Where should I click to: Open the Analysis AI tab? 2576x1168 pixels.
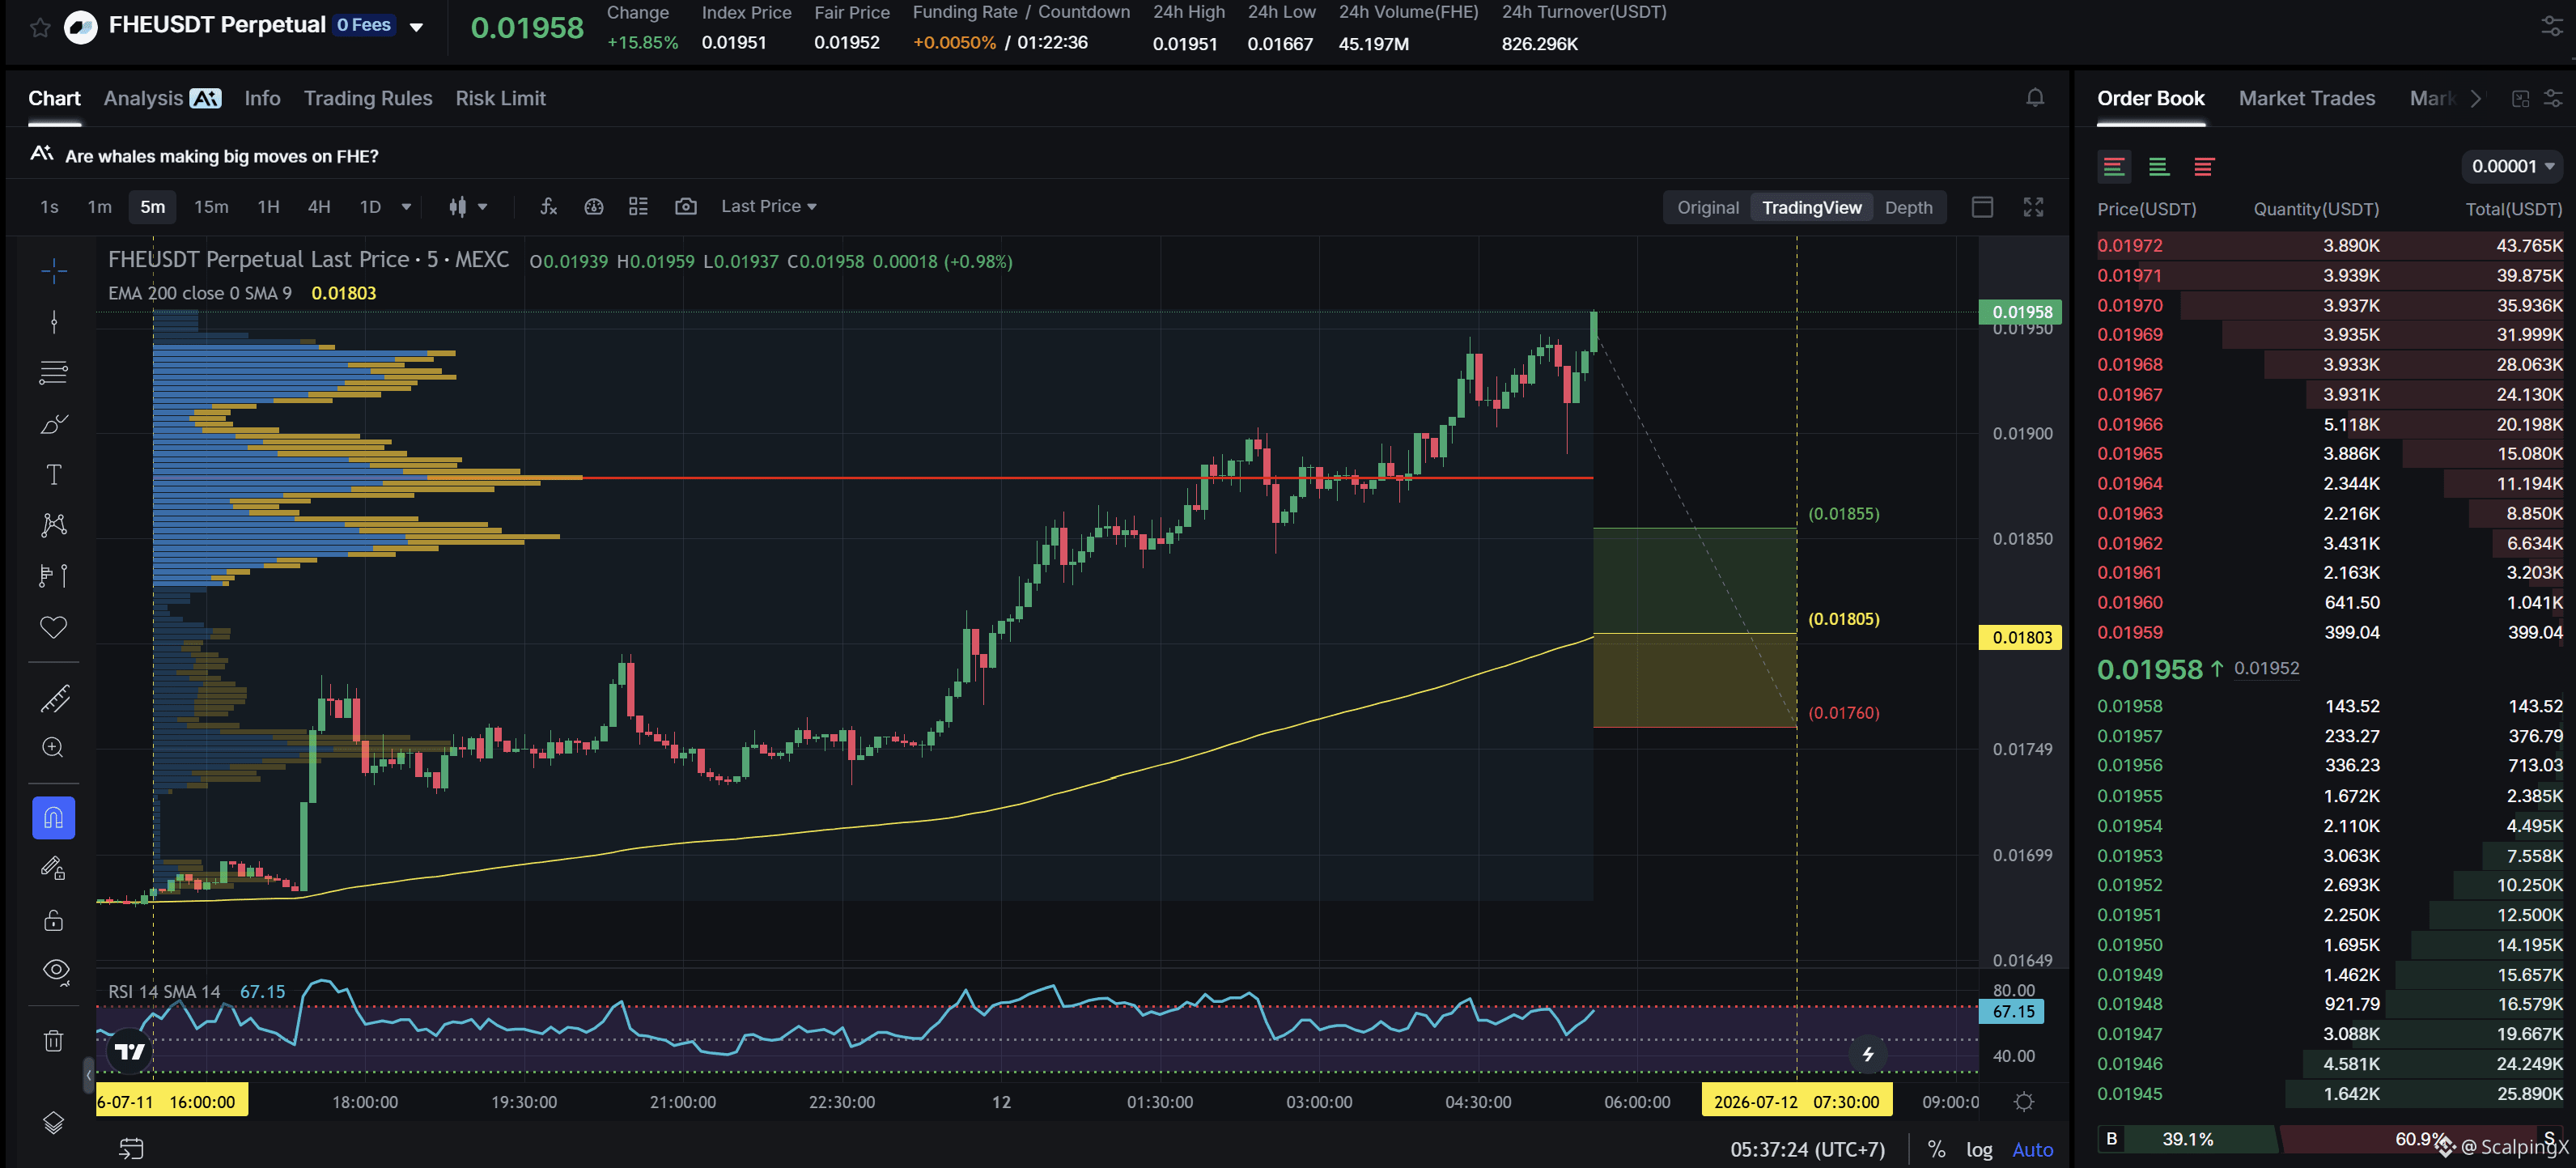click(x=162, y=98)
